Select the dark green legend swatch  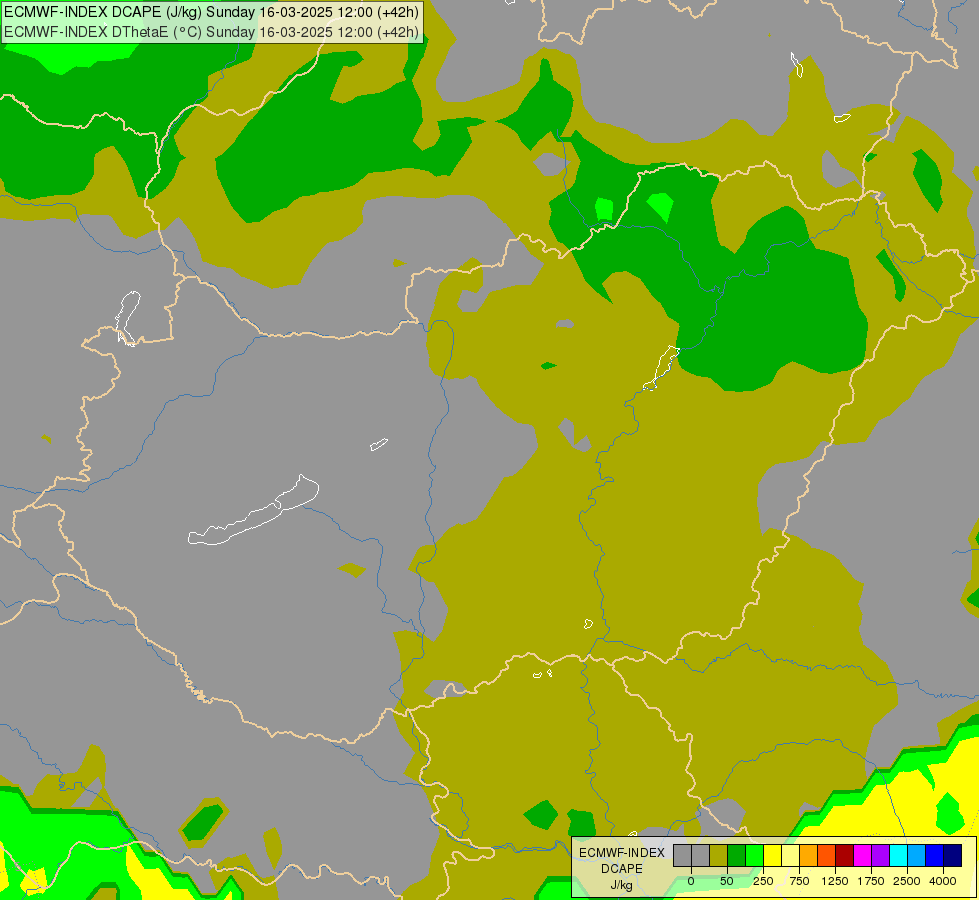coord(736,856)
